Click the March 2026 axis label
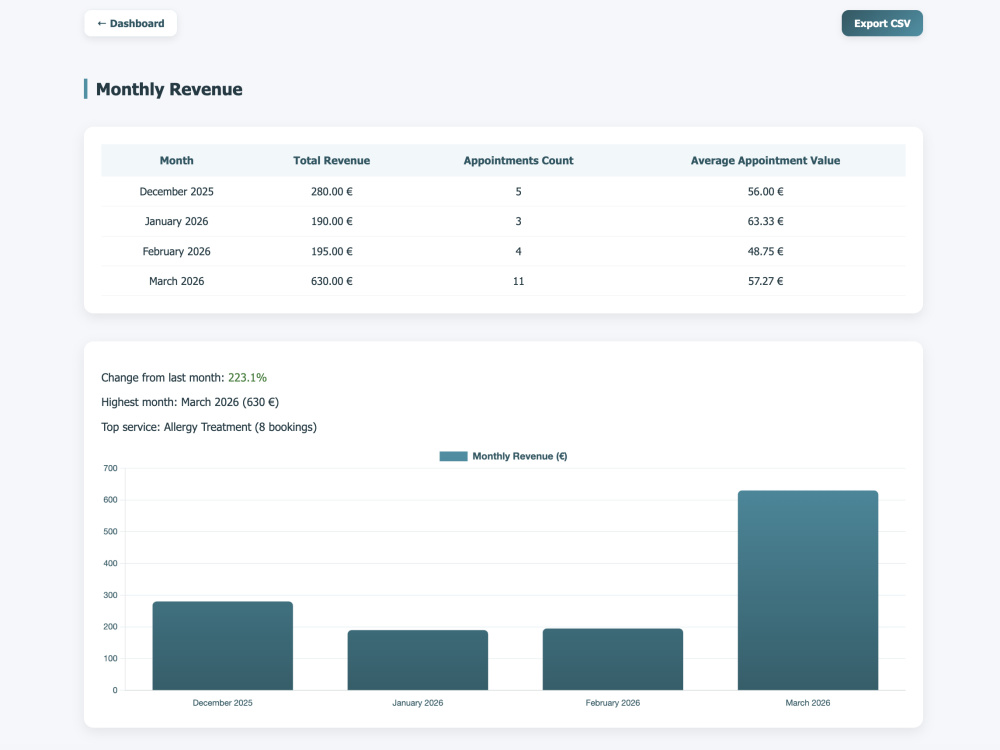The image size is (1000, 750). (x=808, y=703)
